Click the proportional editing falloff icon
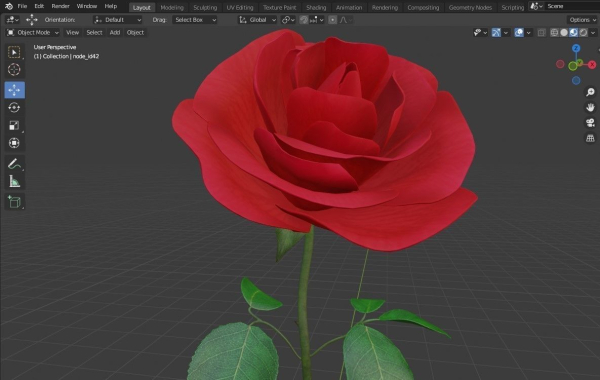 346,20
